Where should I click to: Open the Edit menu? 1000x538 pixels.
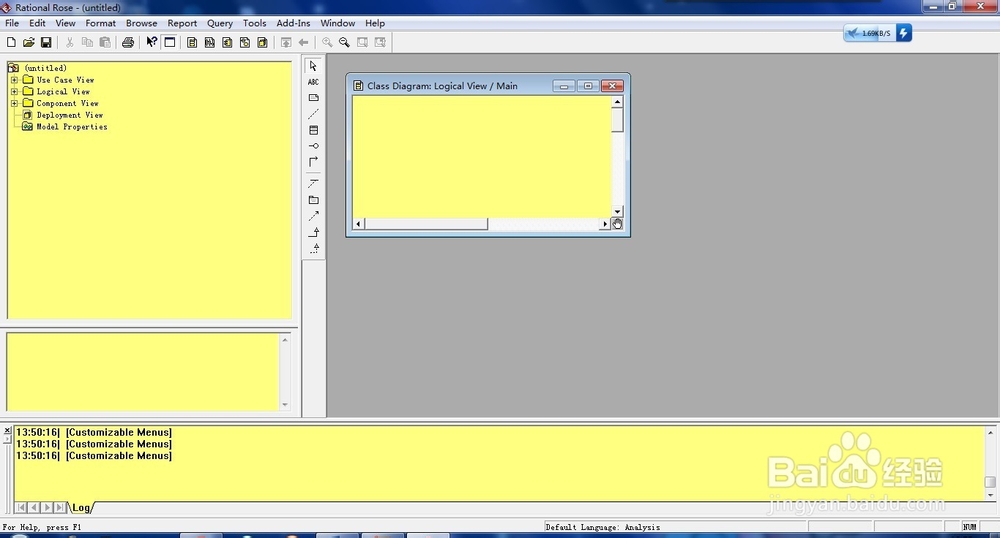[x=38, y=23]
